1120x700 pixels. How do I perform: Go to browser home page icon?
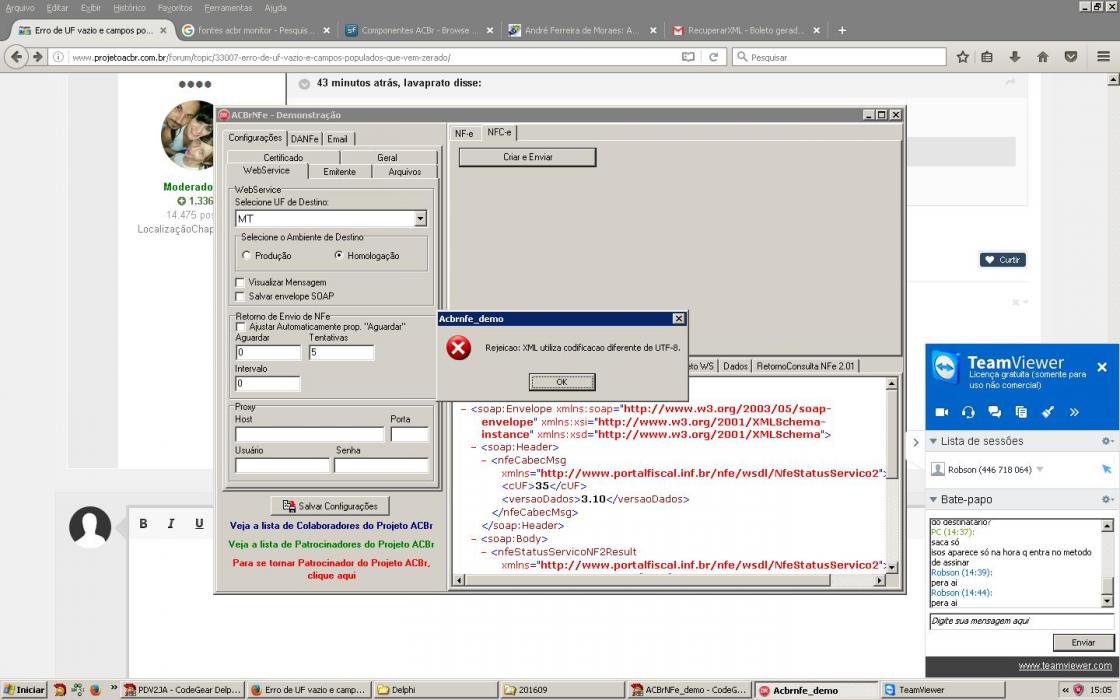(x=1042, y=57)
